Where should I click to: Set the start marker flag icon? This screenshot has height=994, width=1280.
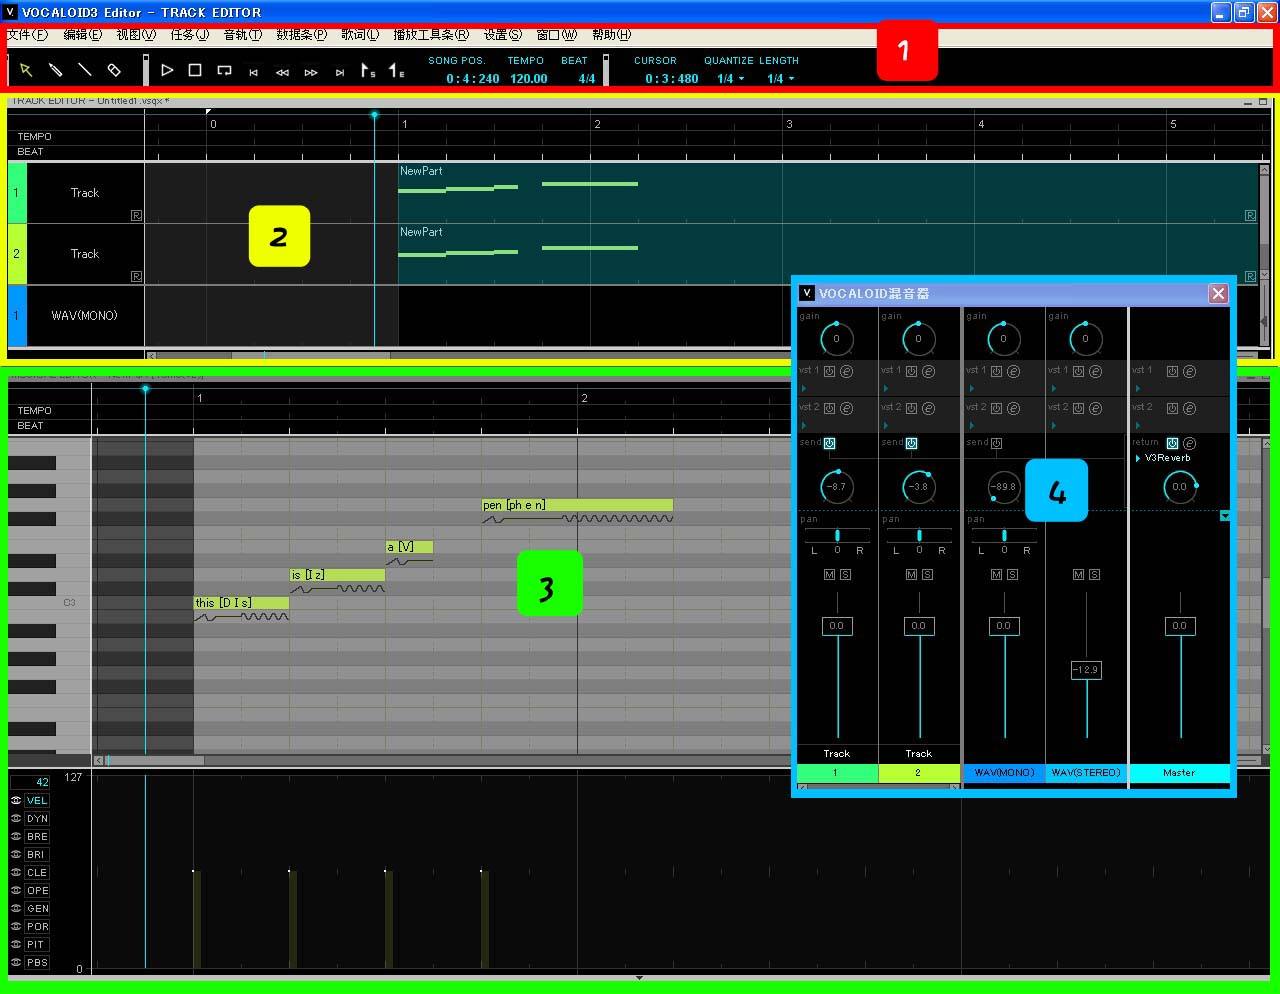tap(368, 70)
